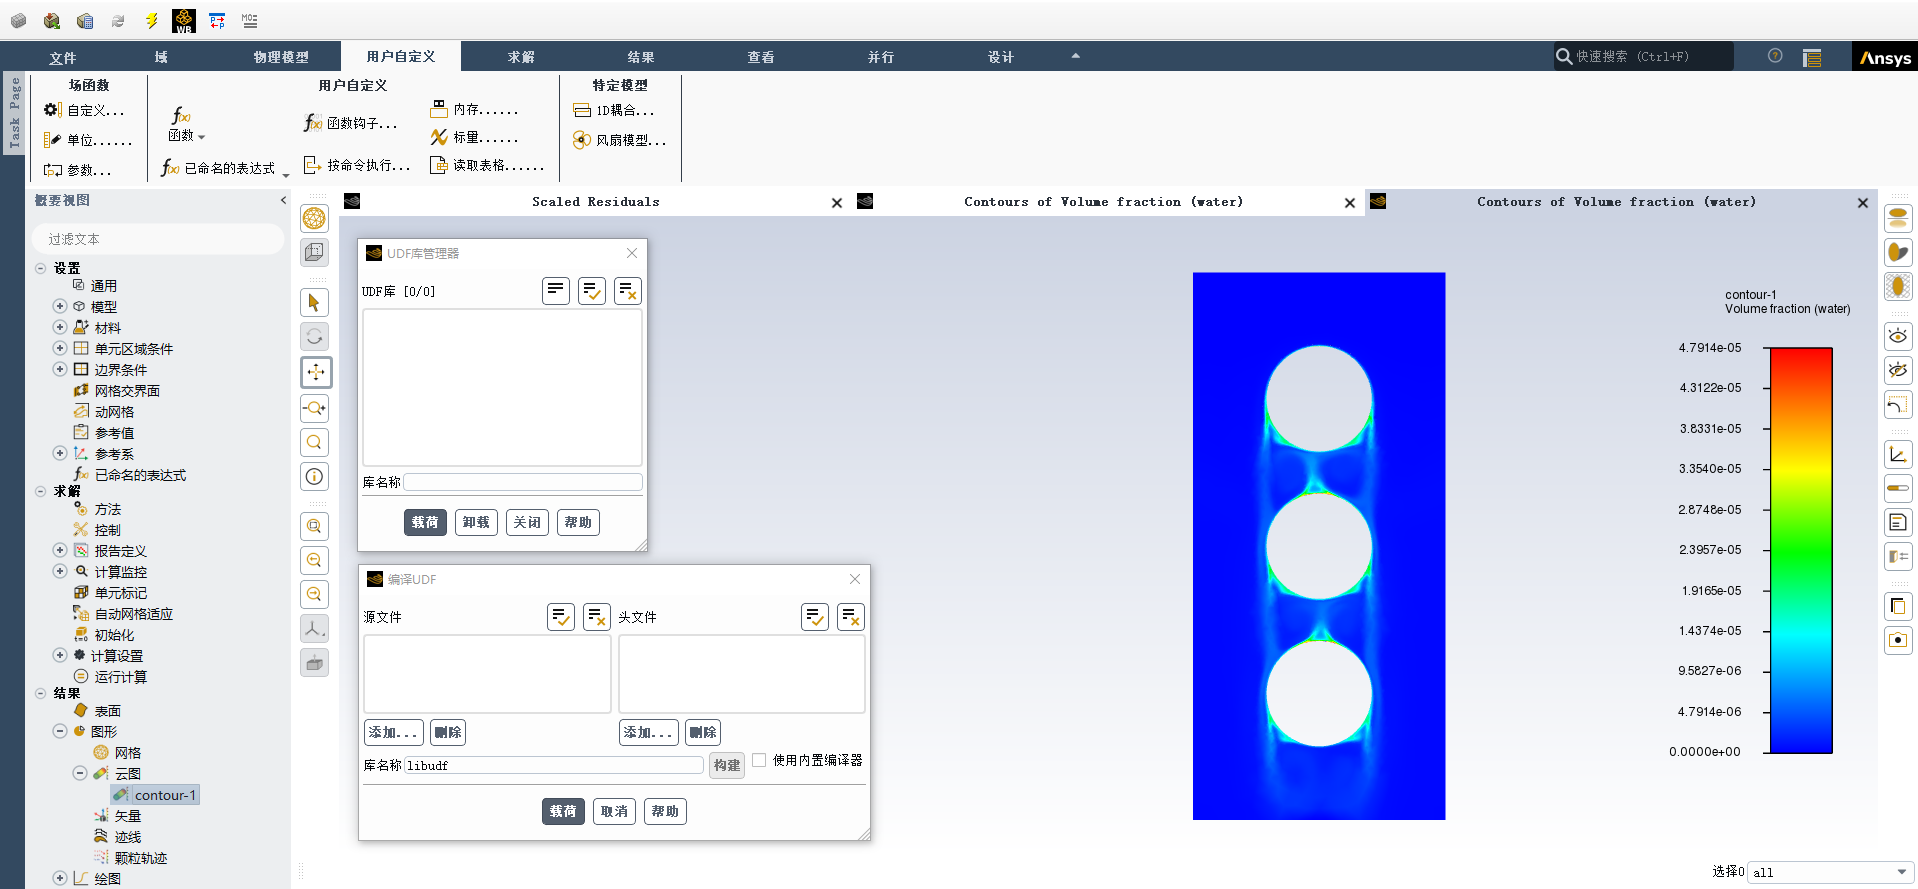Switch to the 求解 ribbon tab
The image size is (1918, 889).
click(521, 57)
